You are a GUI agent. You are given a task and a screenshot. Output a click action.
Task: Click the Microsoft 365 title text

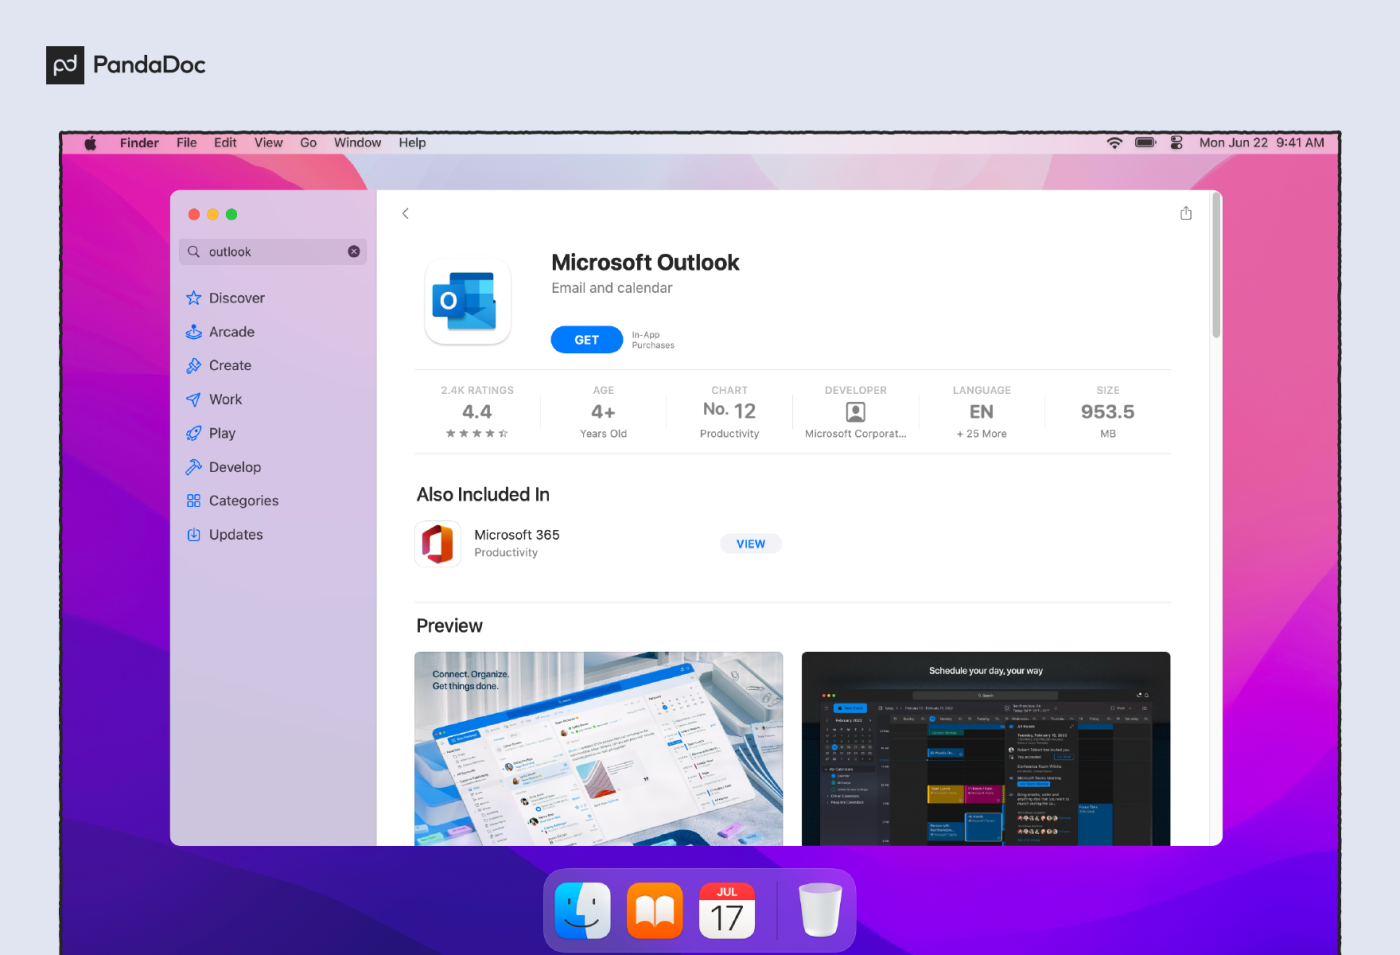click(517, 535)
